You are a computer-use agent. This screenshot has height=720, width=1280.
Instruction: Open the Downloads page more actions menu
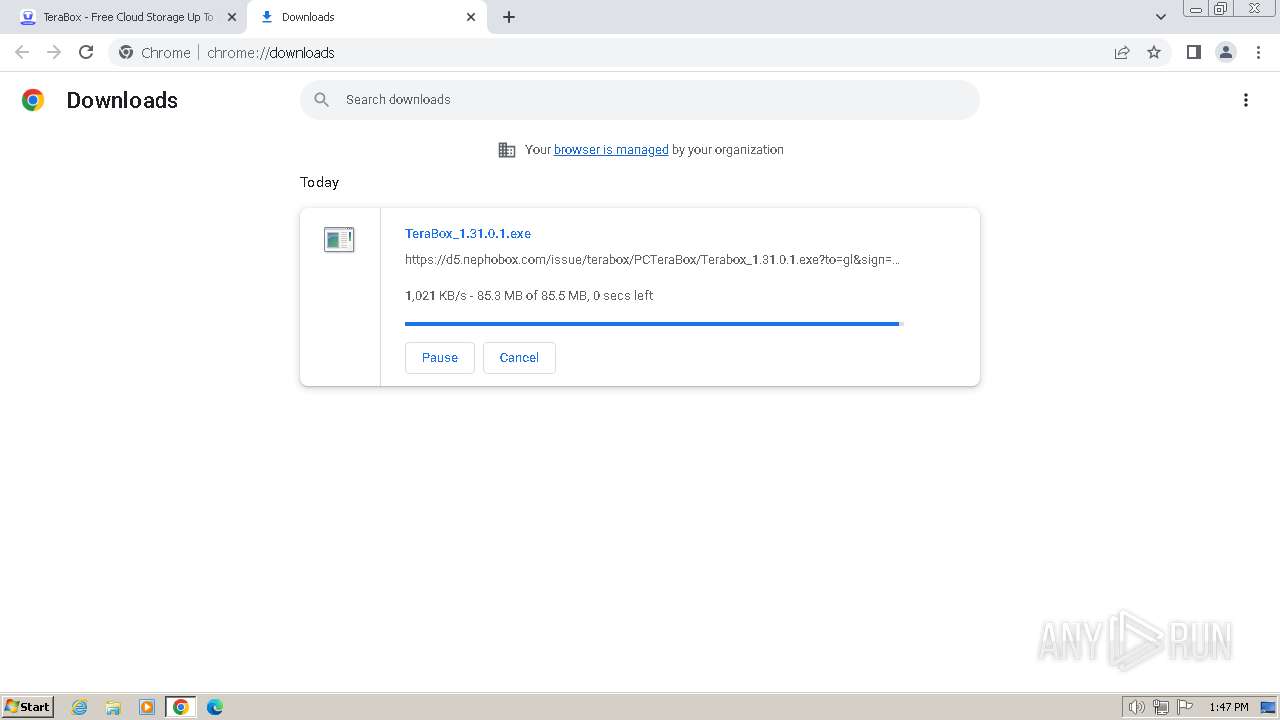tap(1246, 100)
